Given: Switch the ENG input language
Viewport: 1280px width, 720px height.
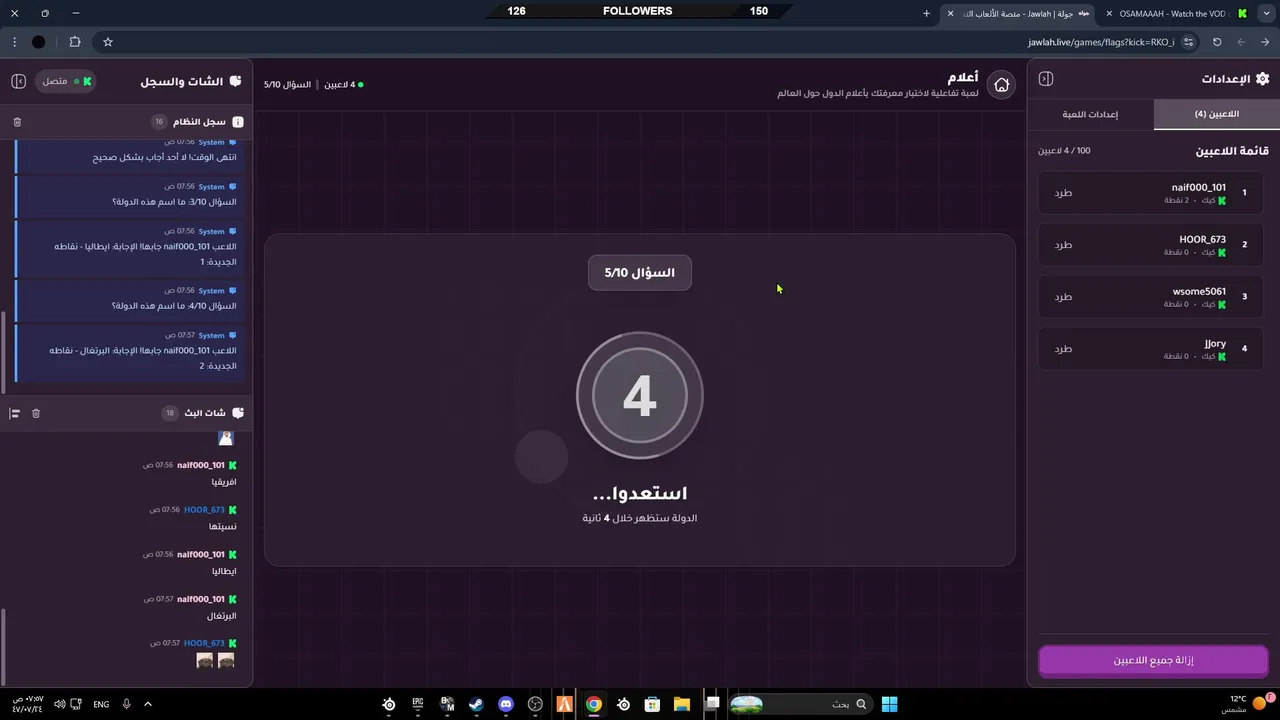Looking at the screenshot, I should (101, 704).
